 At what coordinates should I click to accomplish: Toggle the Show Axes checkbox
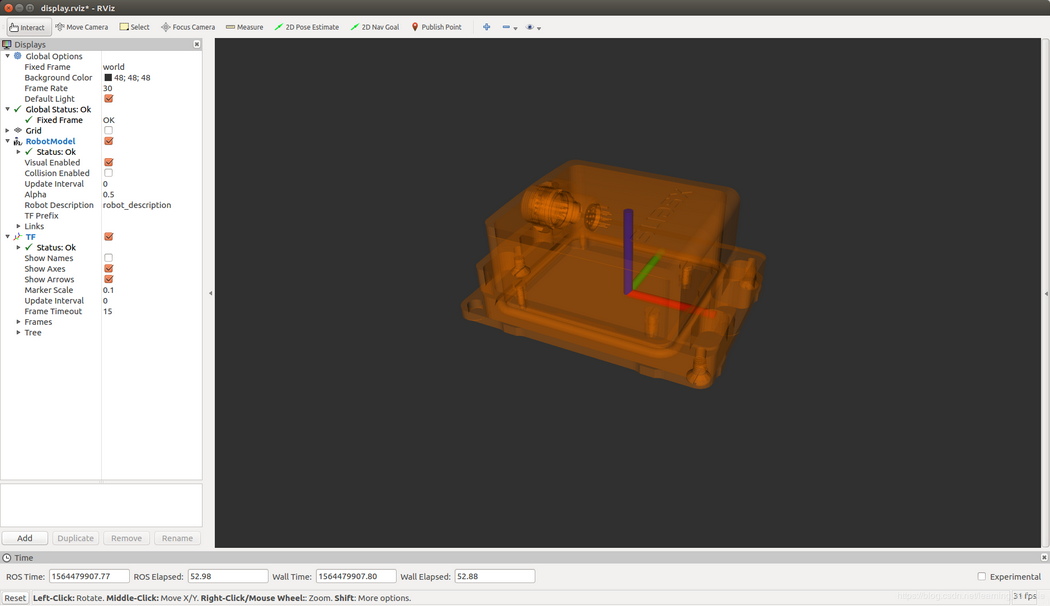coord(108,269)
